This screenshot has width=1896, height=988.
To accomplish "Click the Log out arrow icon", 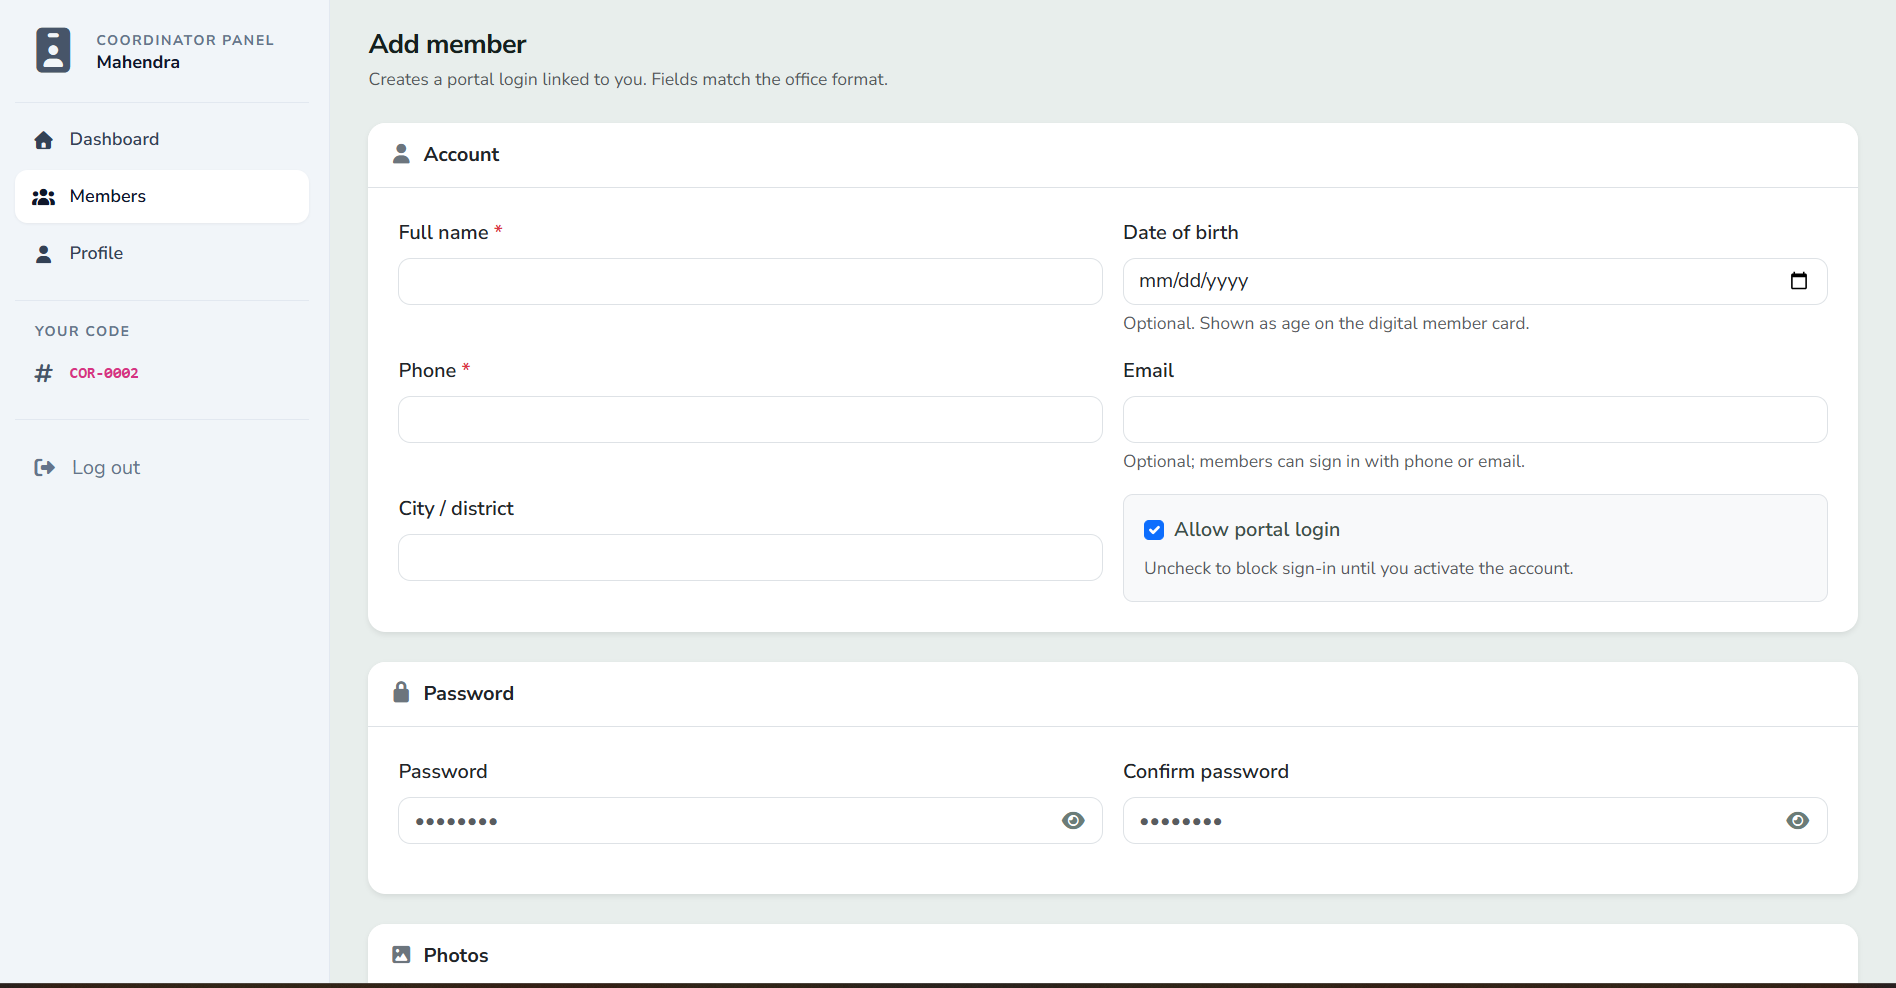I will (x=45, y=467).
